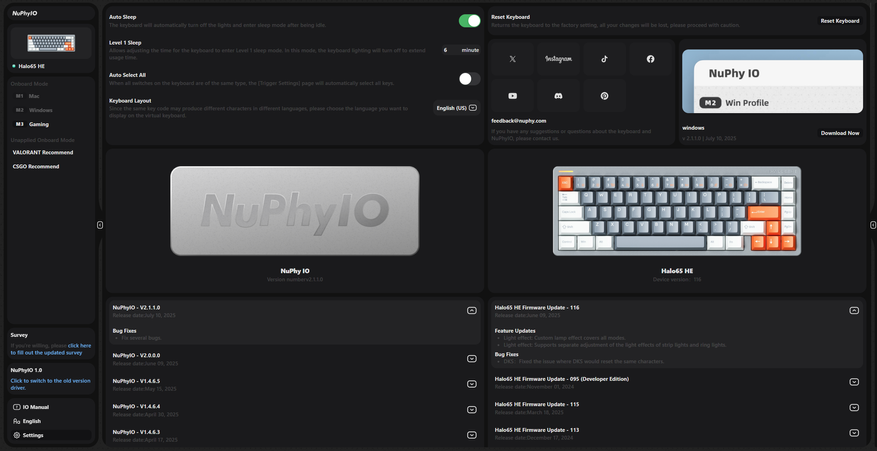The image size is (877, 451).
Task: Click the Halo65 HE keyboard thumbnail in sidebar
Action: coord(51,43)
